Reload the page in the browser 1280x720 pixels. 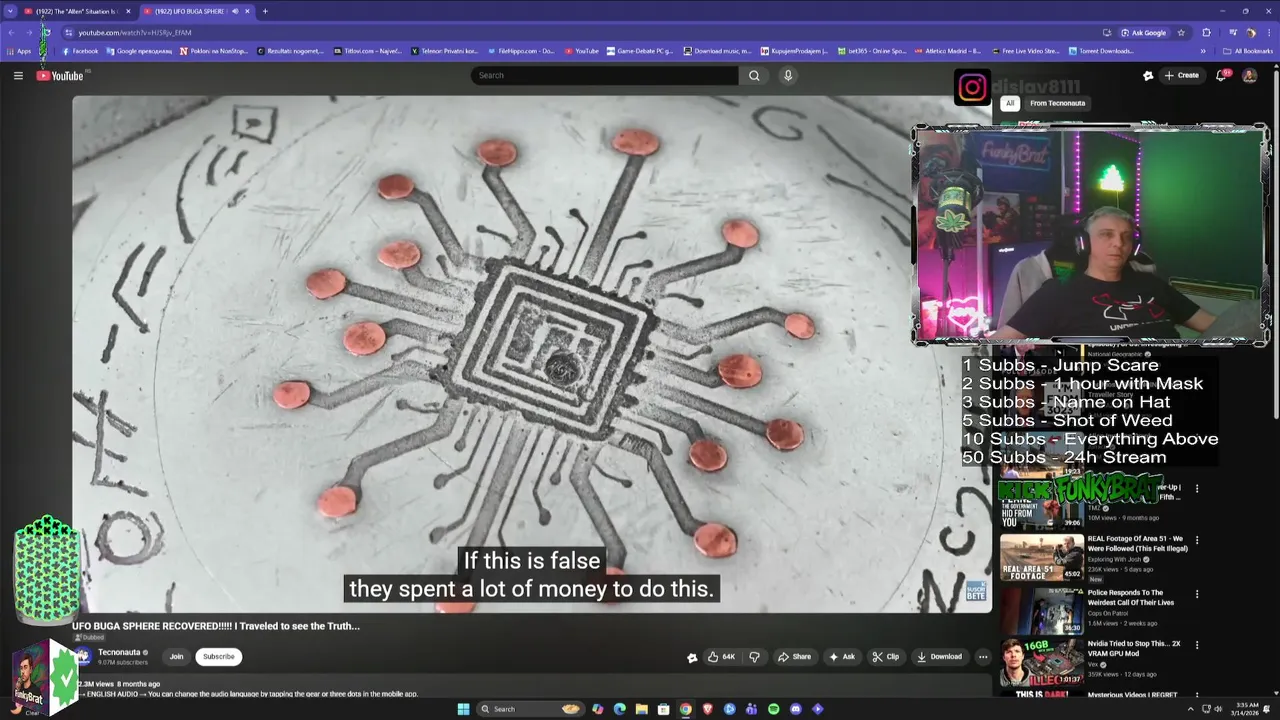[x=46, y=32]
